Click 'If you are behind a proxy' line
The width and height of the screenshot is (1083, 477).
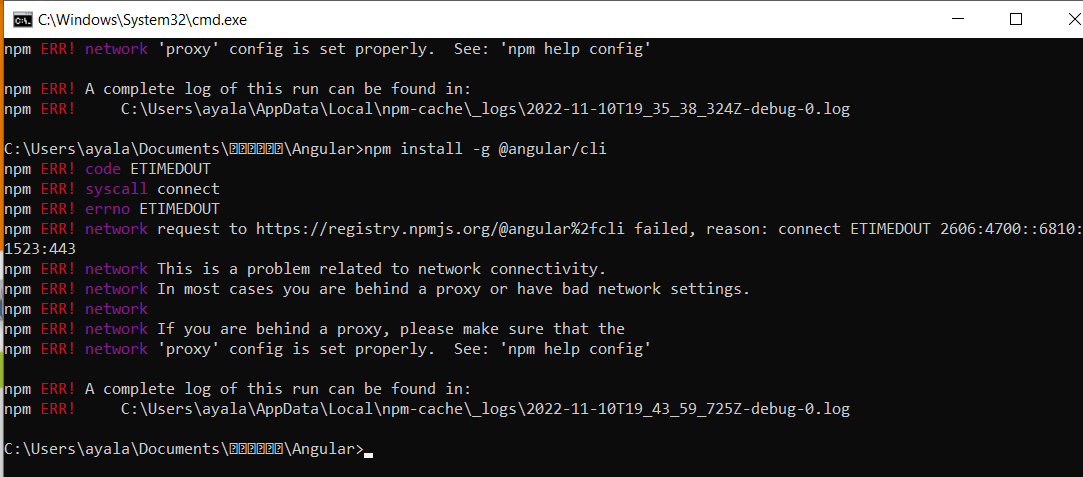tap(390, 329)
